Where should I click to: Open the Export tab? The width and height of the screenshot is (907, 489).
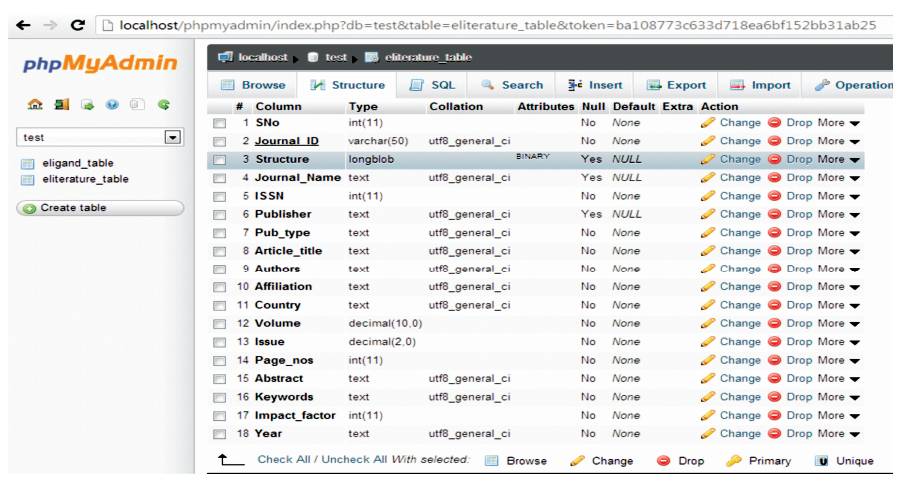tap(677, 85)
